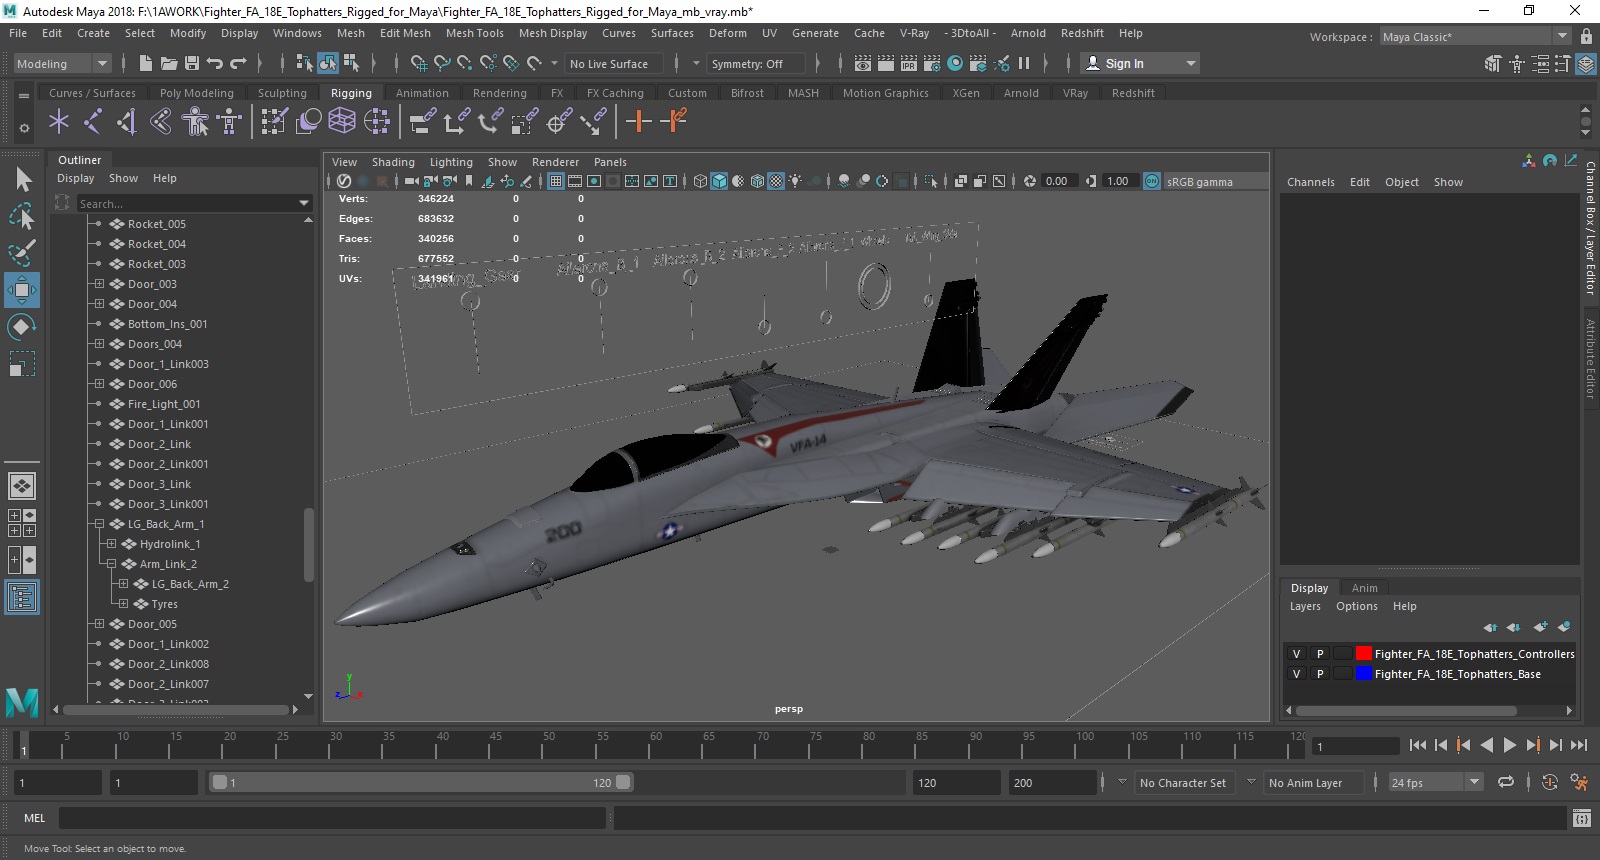This screenshot has width=1600, height=860.
Task: Click the Maya logo icon at bottom left
Action: (22, 702)
